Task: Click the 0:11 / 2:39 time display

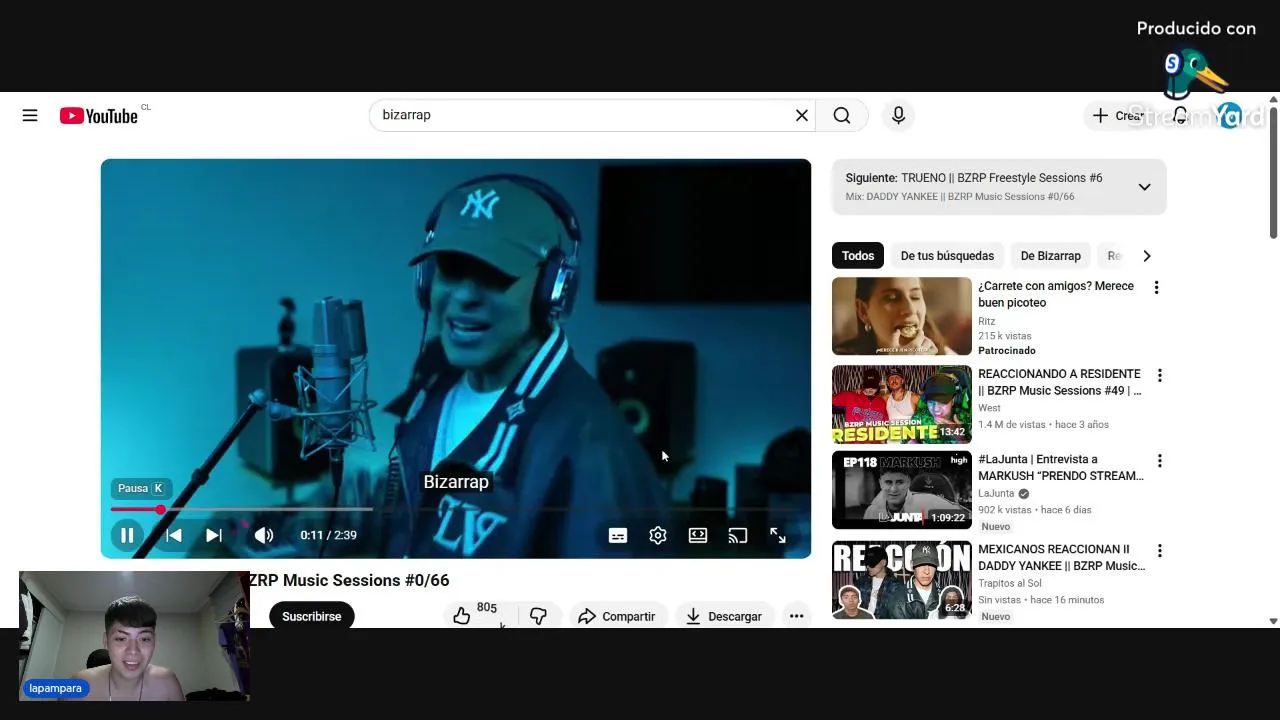Action: tap(329, 535)
